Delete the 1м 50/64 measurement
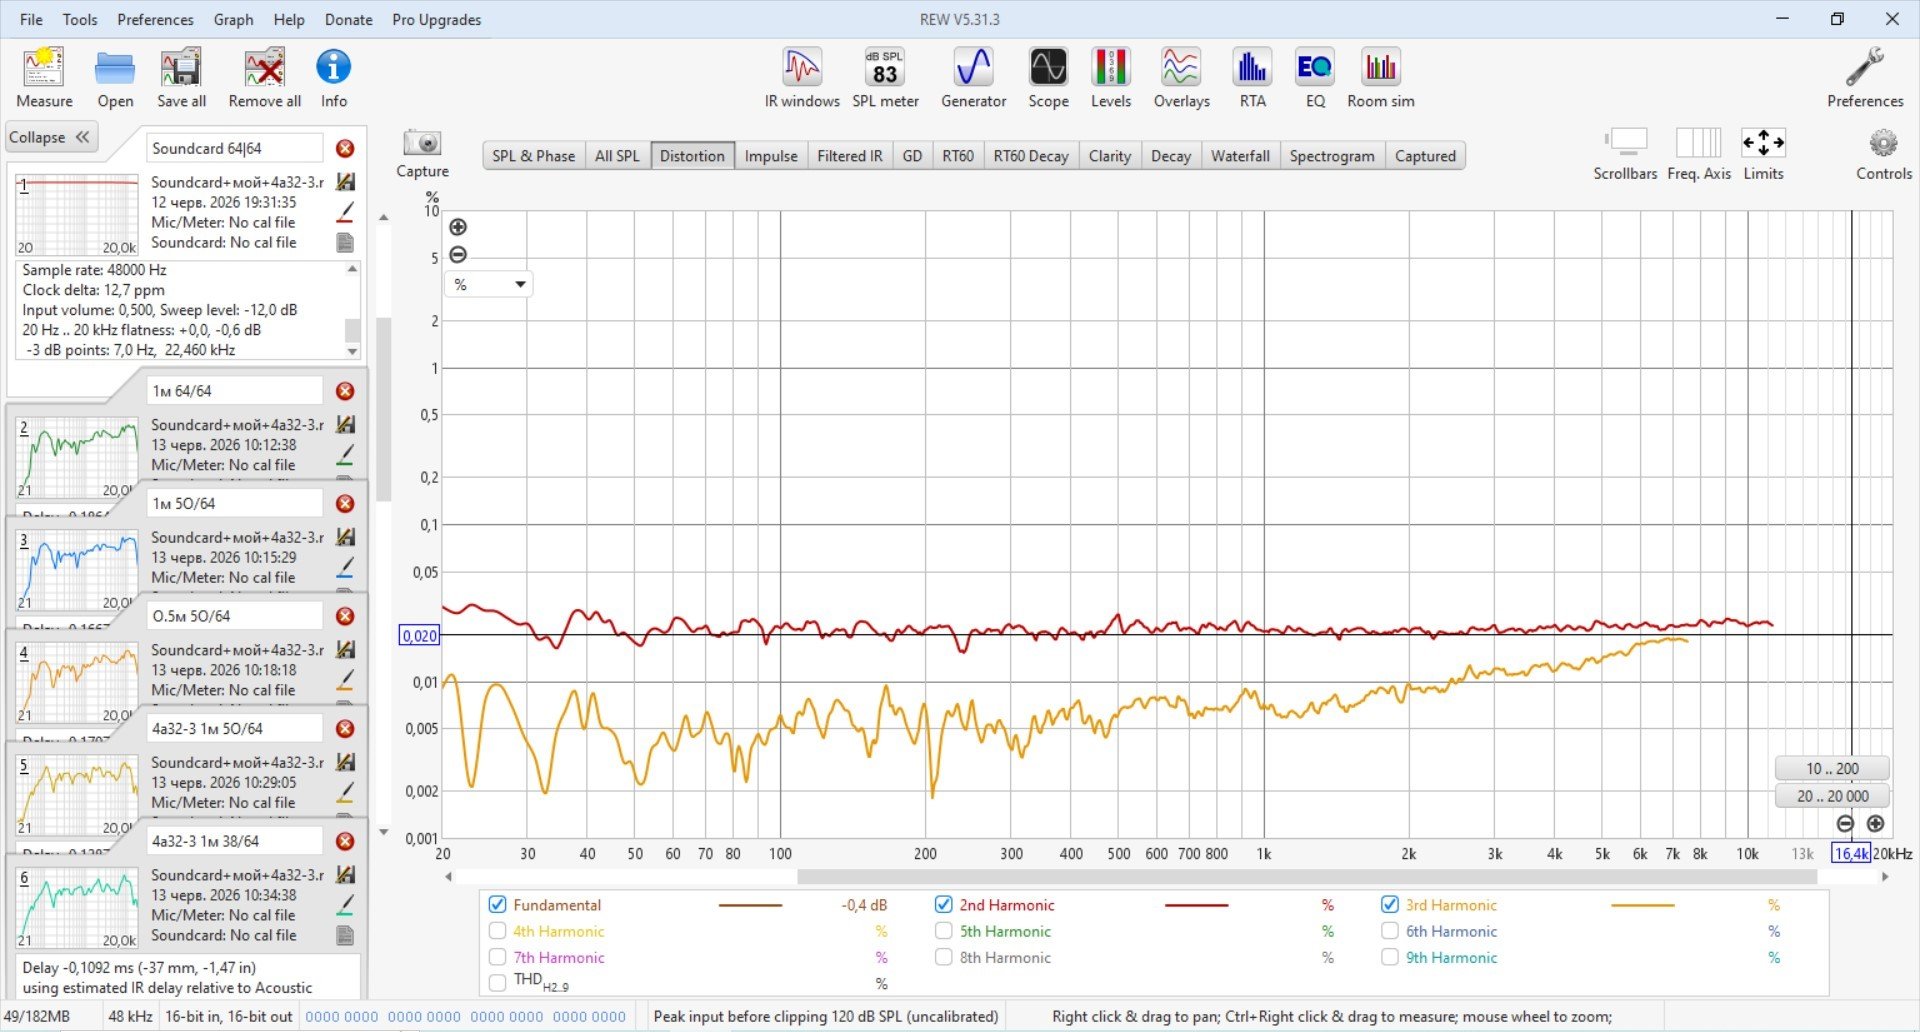 coord(345,504)
